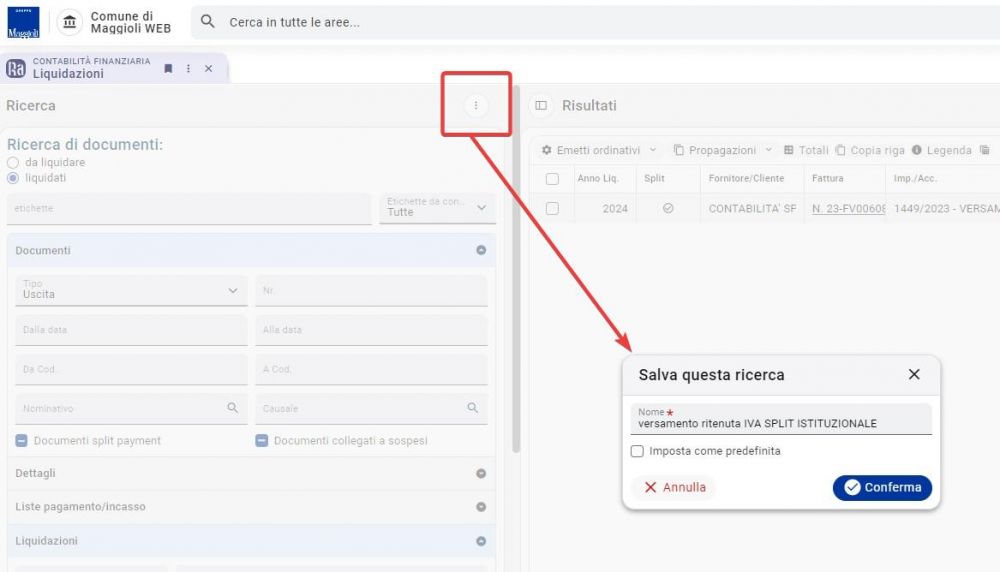Expand the Dettagli section
The image size is (1000, 572).
tap(481, 474)
